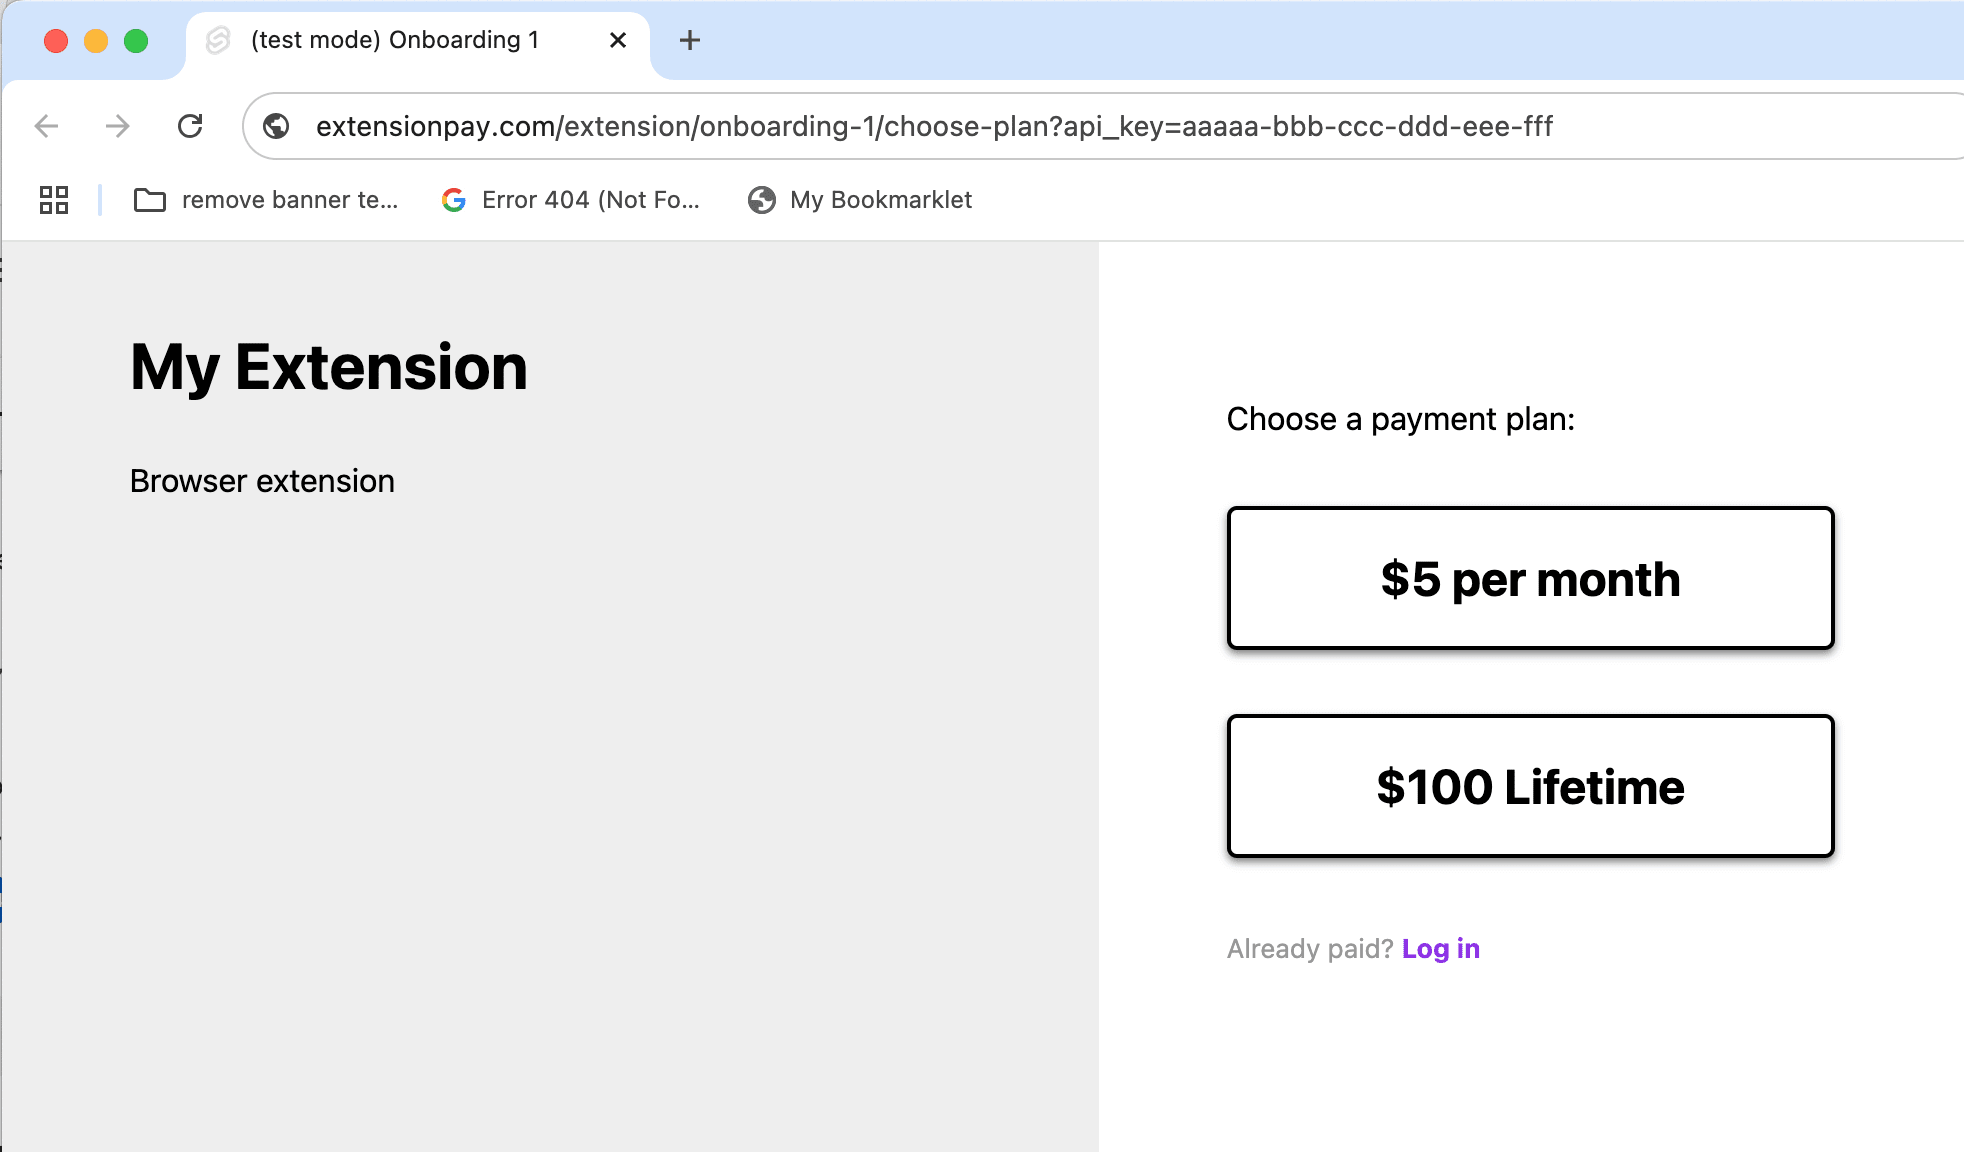Open the 'remove banner te...' bookmarks folder
This screenshot has width=1964, height=1152.
270,200
